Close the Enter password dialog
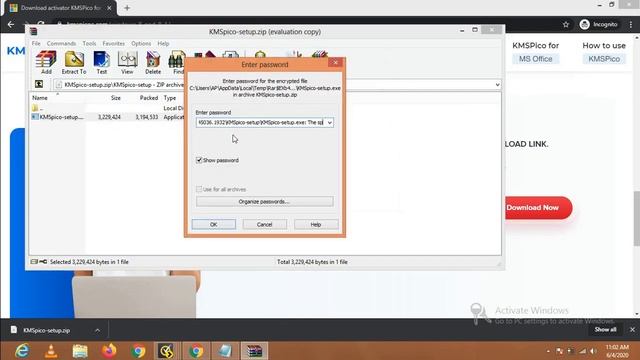This screenshot has width=640, height=360. click(335, 62)
